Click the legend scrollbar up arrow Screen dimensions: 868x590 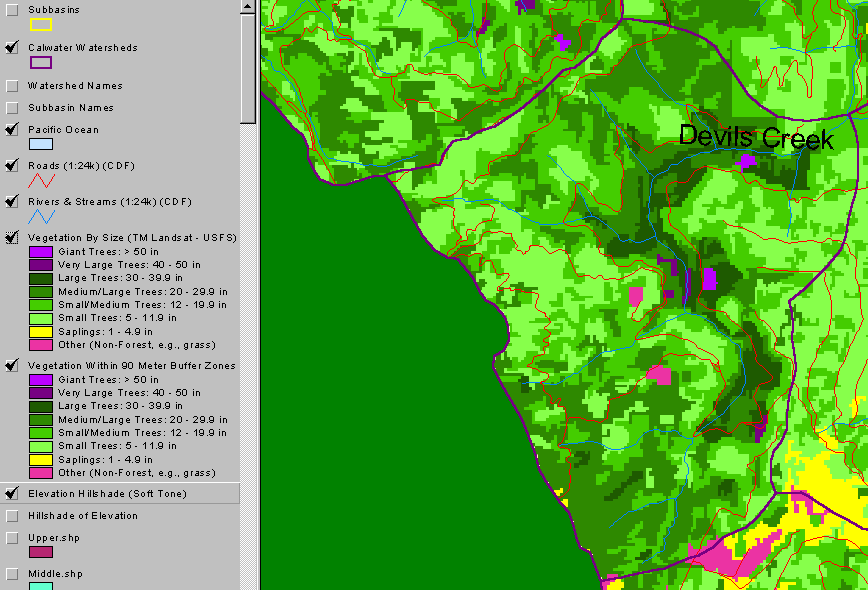(x=247, y=7)
